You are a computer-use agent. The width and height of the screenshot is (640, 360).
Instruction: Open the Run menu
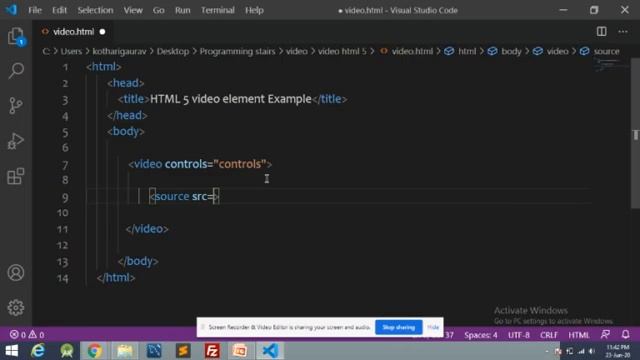coord(182,10)
